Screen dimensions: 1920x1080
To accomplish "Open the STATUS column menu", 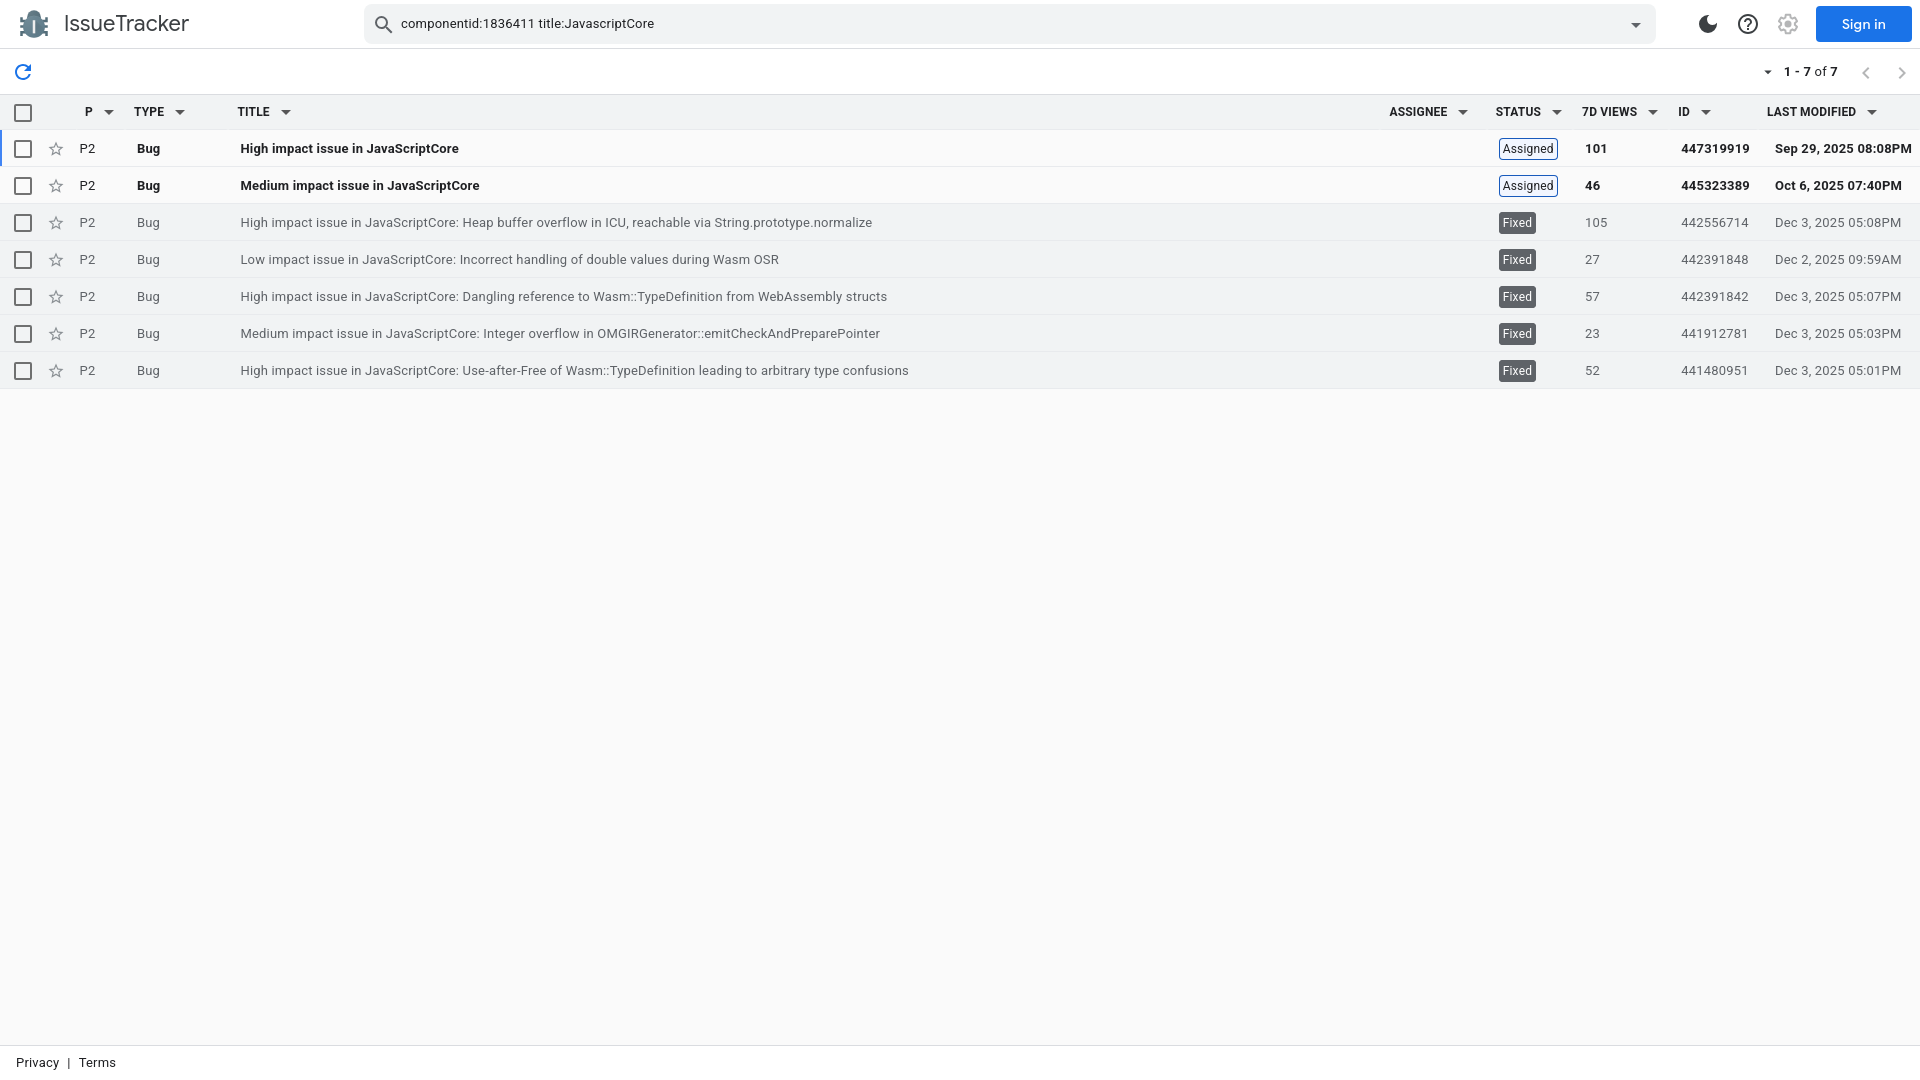I will 1555,112.
